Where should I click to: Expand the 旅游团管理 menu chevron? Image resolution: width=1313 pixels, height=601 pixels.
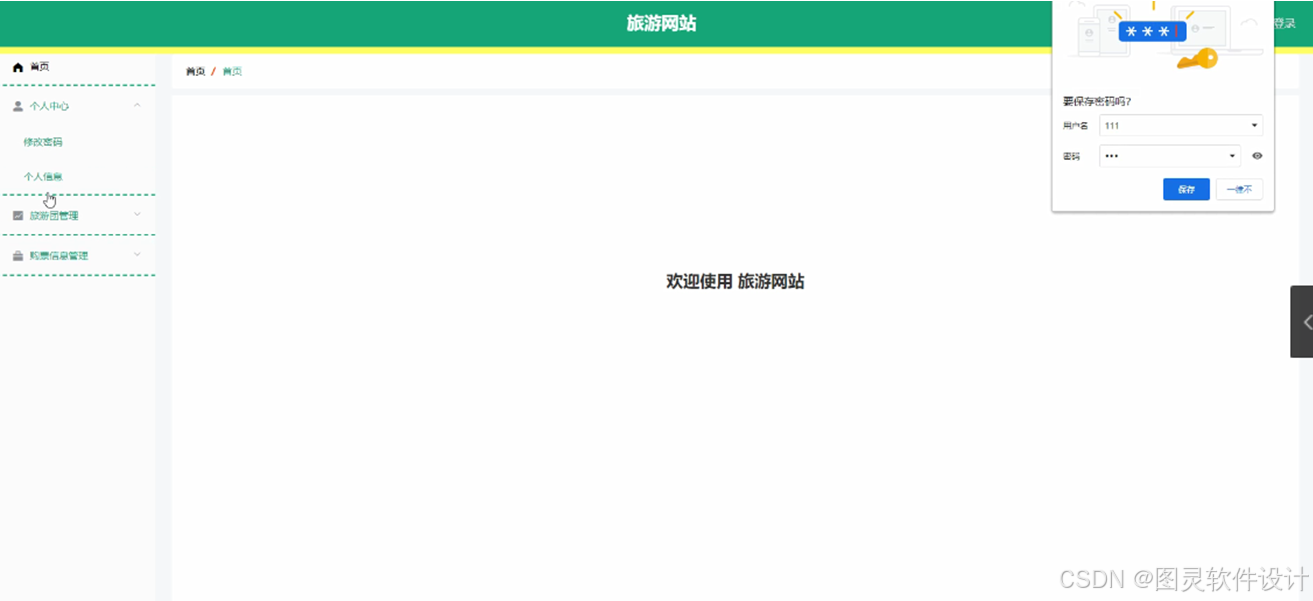(137, 214)
